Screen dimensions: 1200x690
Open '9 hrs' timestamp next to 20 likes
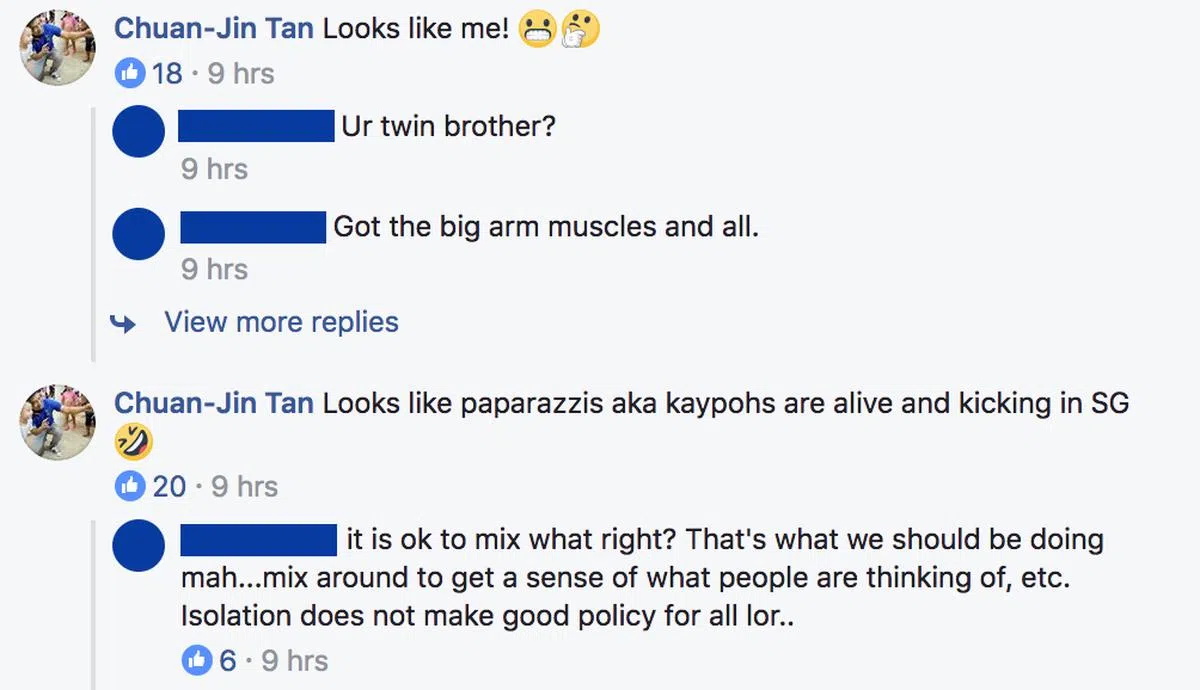[x=245, y=486]
